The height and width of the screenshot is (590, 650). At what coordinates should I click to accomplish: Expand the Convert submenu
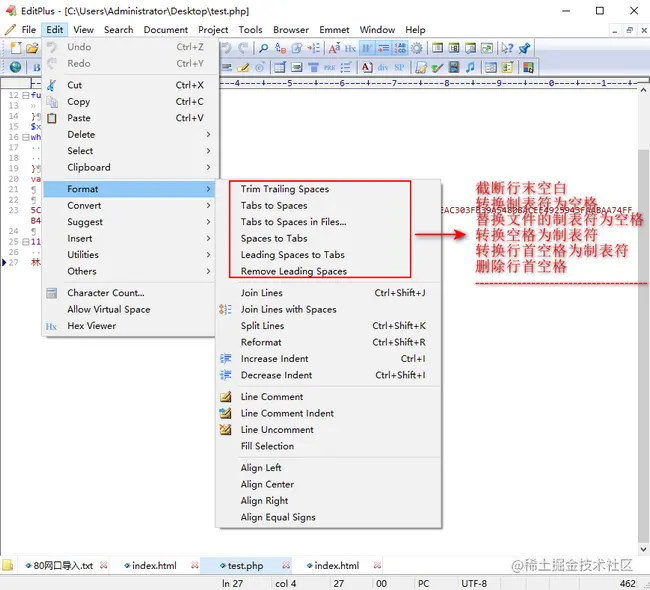click(129, 206)
